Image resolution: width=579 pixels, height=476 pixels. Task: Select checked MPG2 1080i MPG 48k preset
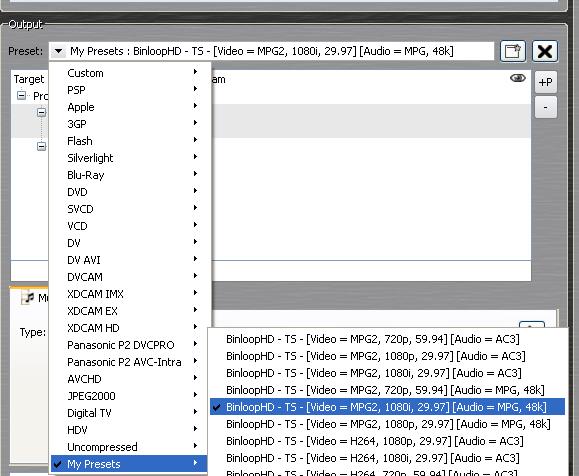[x=387, y=407]
